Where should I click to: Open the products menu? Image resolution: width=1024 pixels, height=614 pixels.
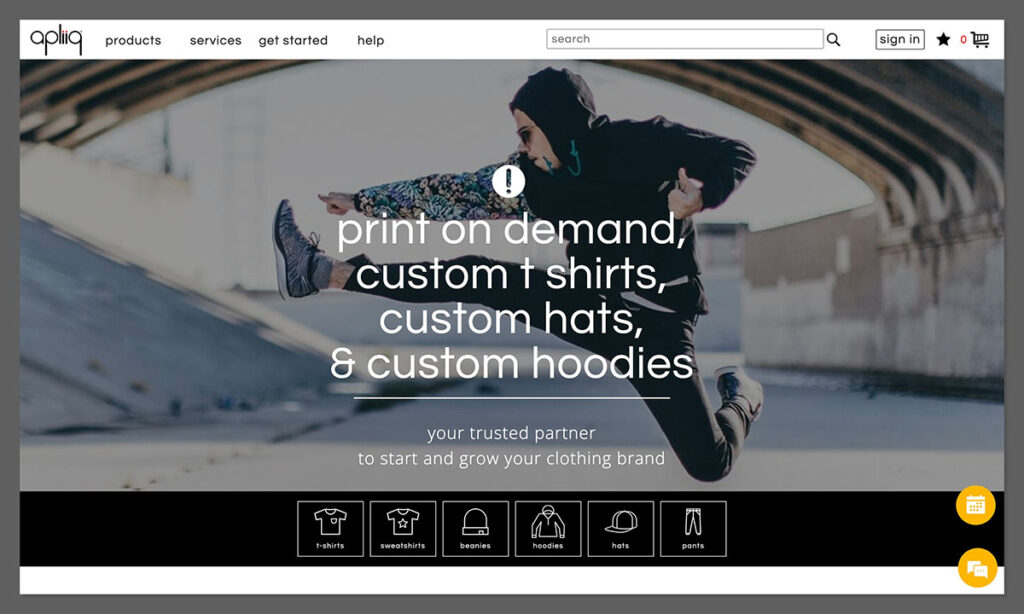[133, 41]
